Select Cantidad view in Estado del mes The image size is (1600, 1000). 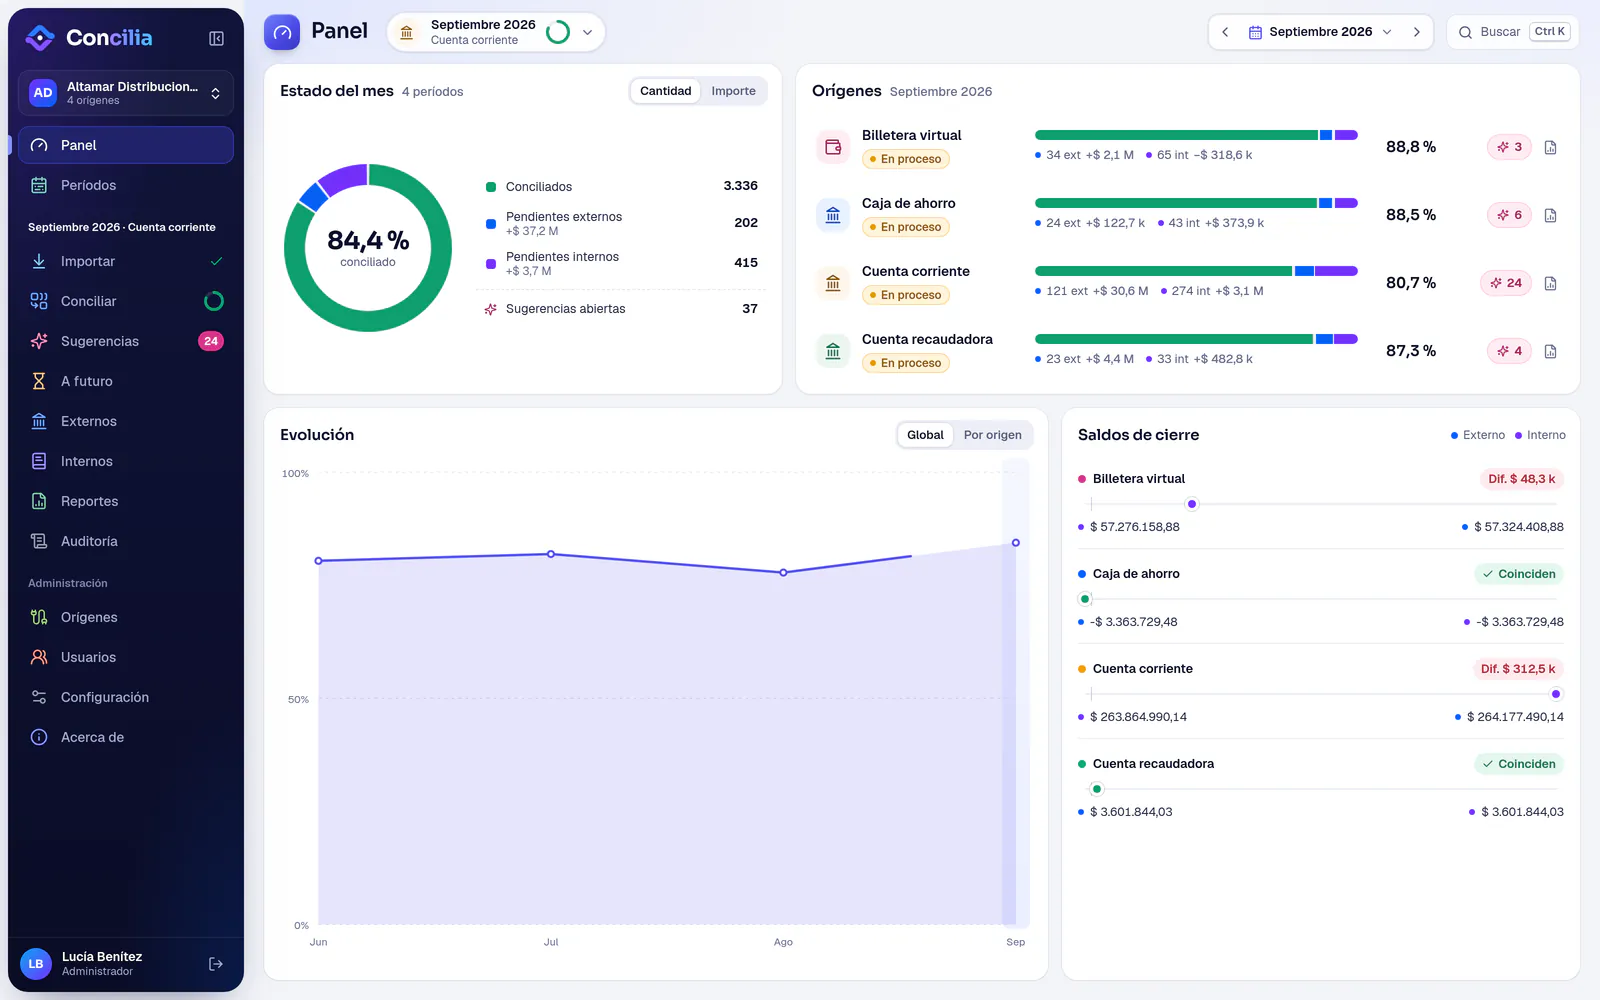[665, 91]
